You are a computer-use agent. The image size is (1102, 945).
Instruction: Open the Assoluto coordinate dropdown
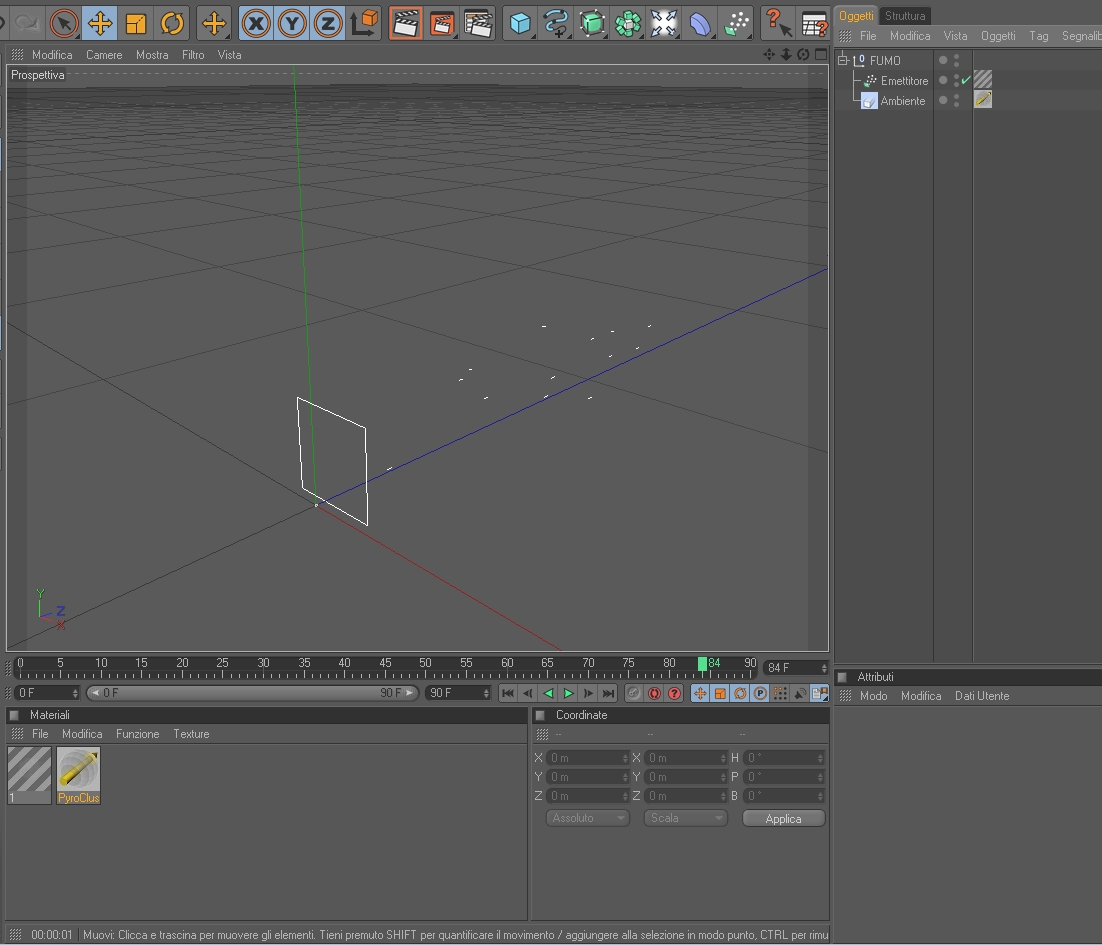[x=587, y=818]
